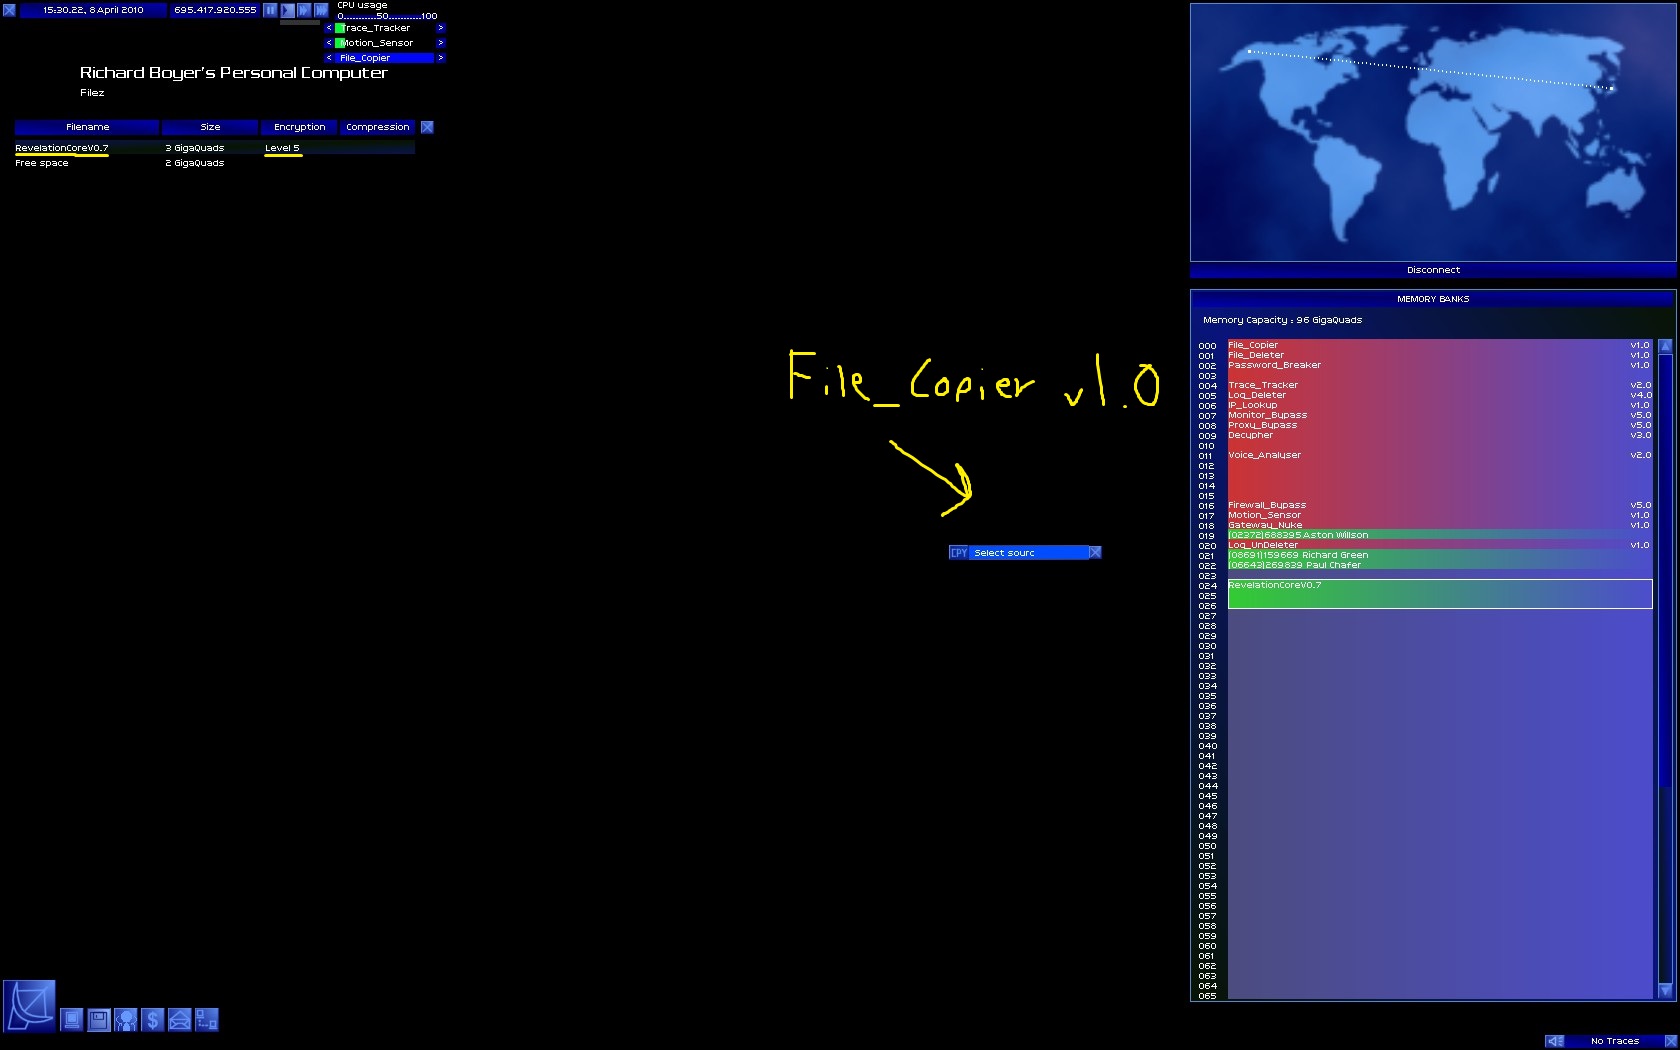Open the envelope mail icon
The image size is (1680, 1050).
click(179, 1020)
